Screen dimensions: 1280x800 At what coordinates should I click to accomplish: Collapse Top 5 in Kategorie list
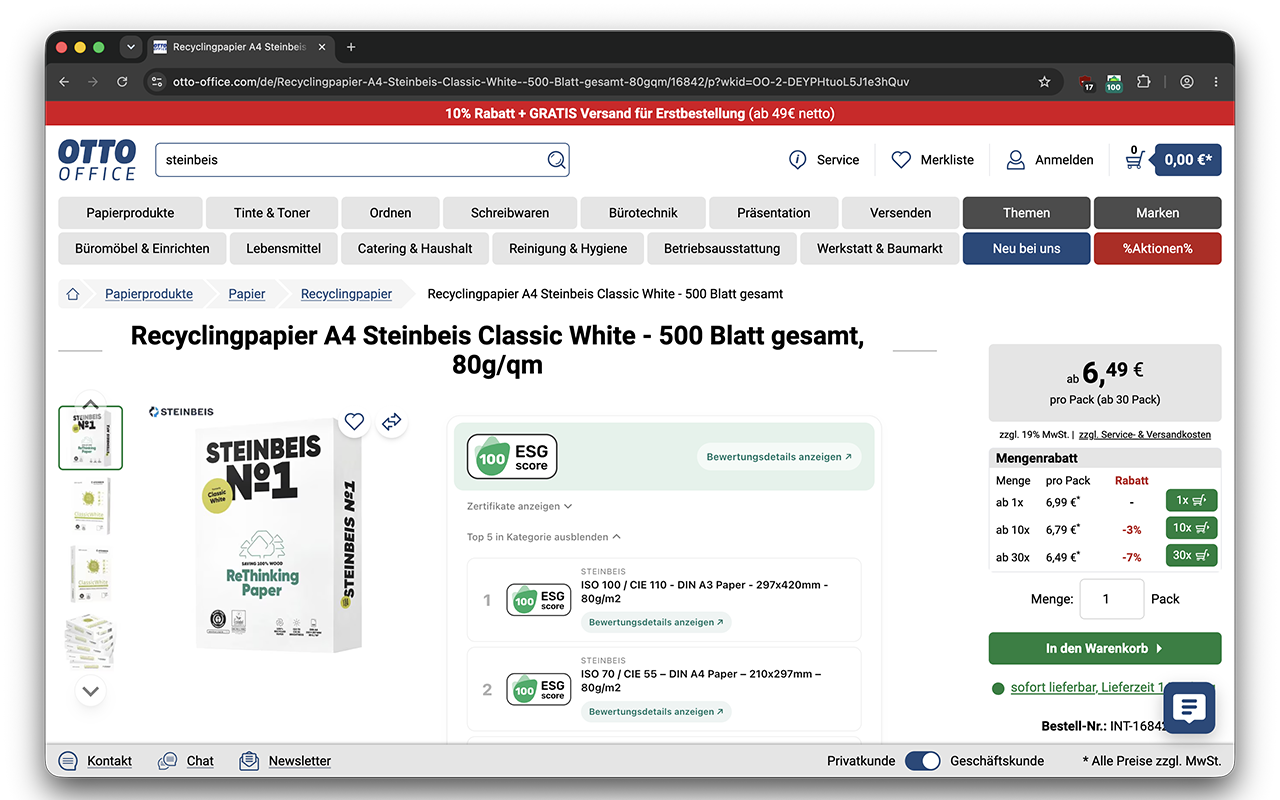[544, 537]
